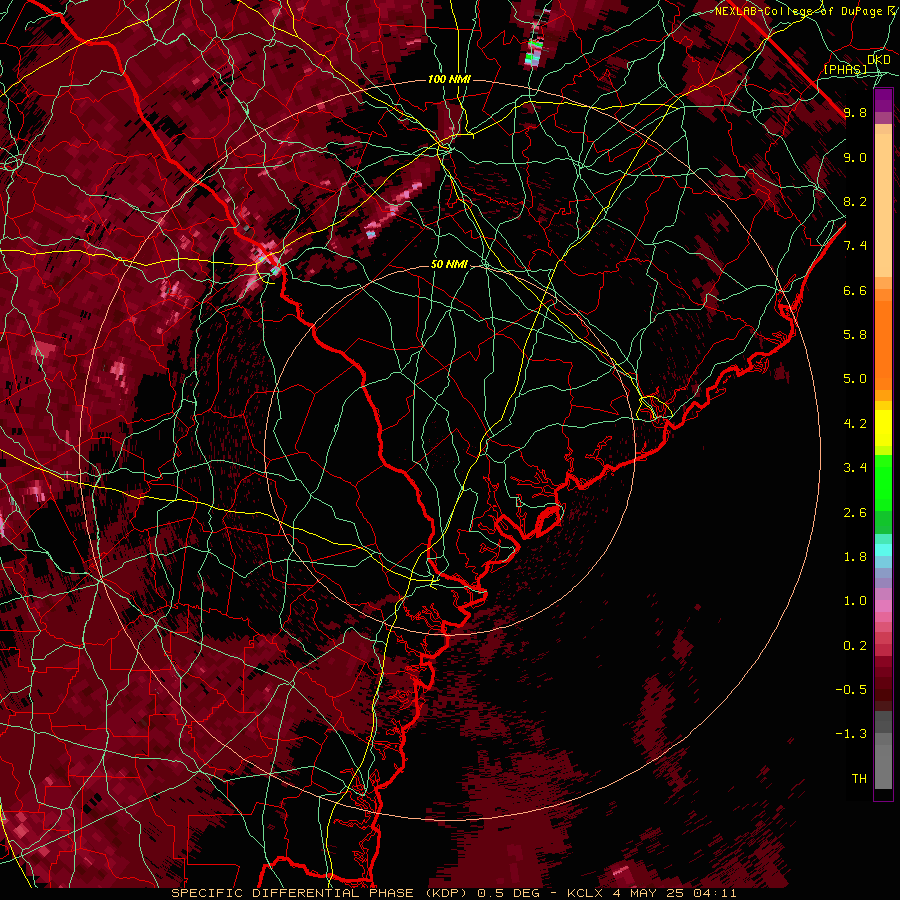Click the bright green band of the color scale
Viewport: 900px width, 900px height.
click(883, 482)
